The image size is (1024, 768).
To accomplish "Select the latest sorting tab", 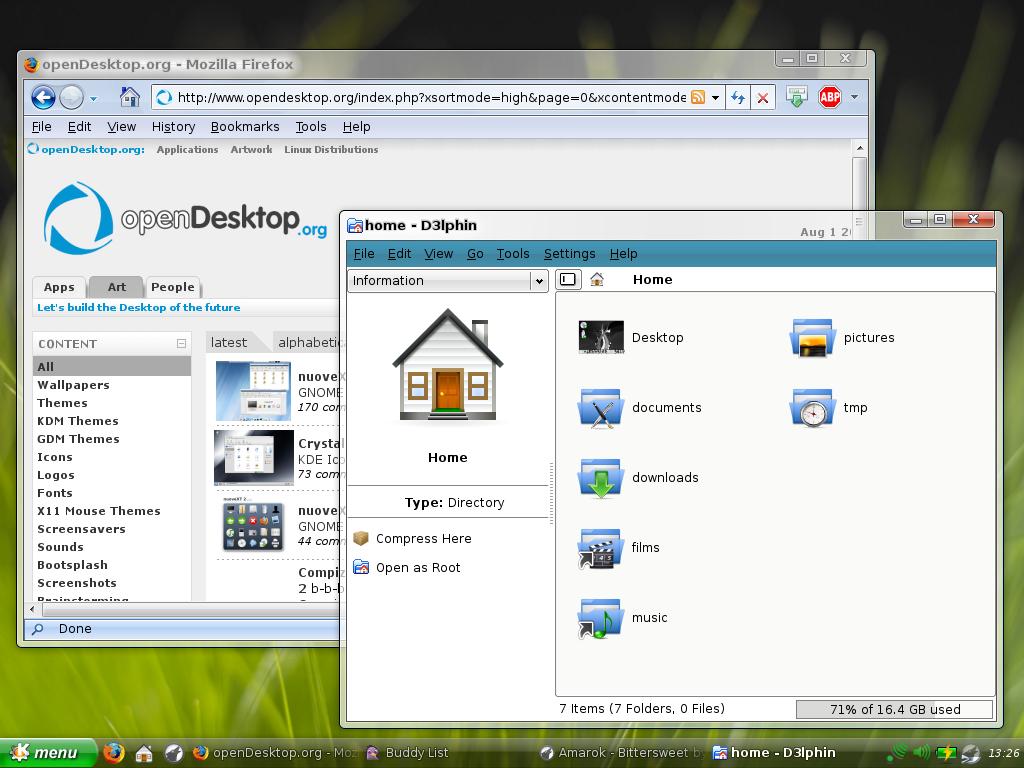I will click(229, 342).
